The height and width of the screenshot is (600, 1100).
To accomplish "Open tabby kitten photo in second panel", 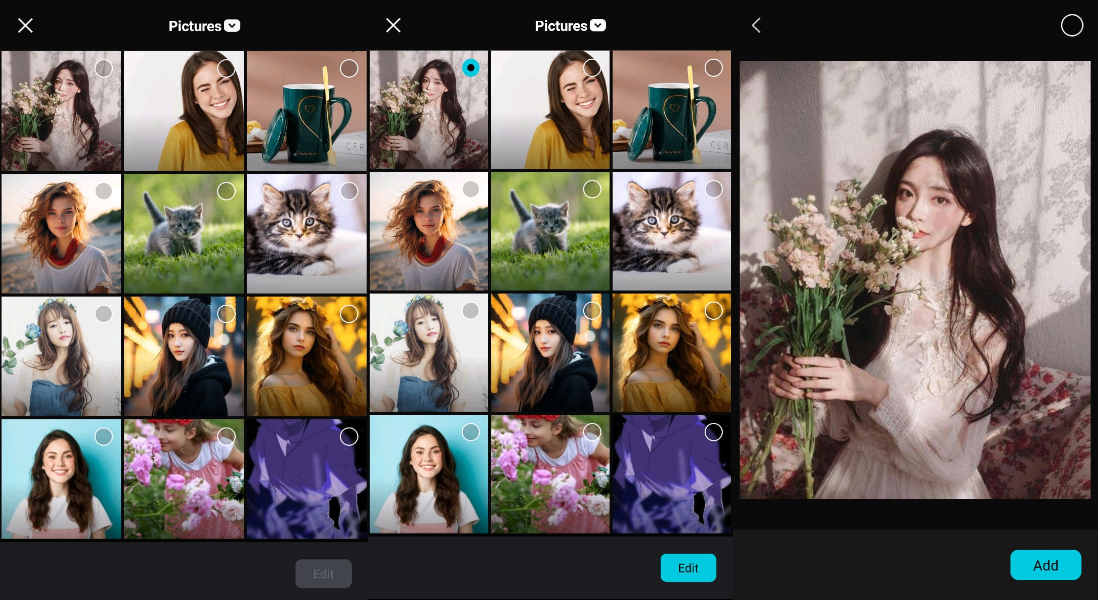I will [x=671, y=232].
